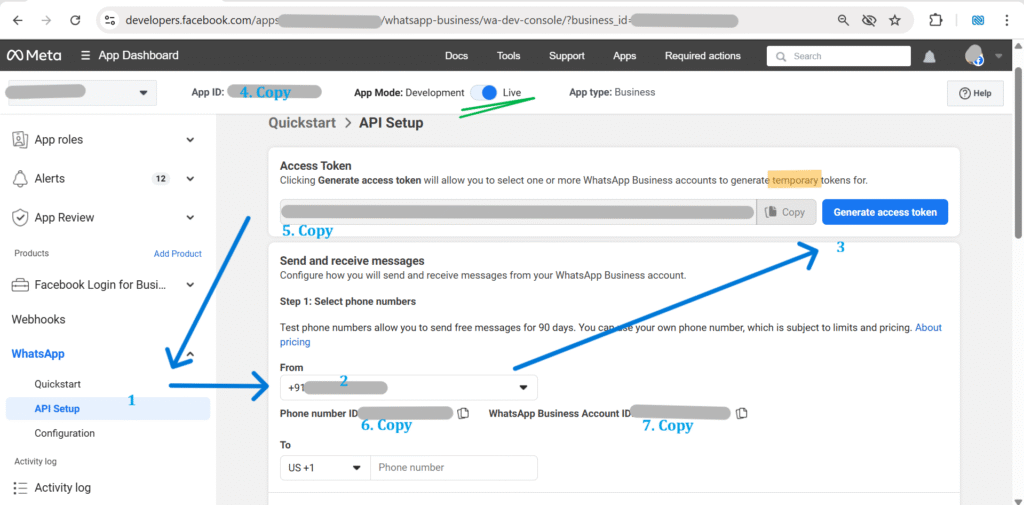Click the To phone number field
The height and width of the screenshot is (505, 1024).
[x=453, y=467]
